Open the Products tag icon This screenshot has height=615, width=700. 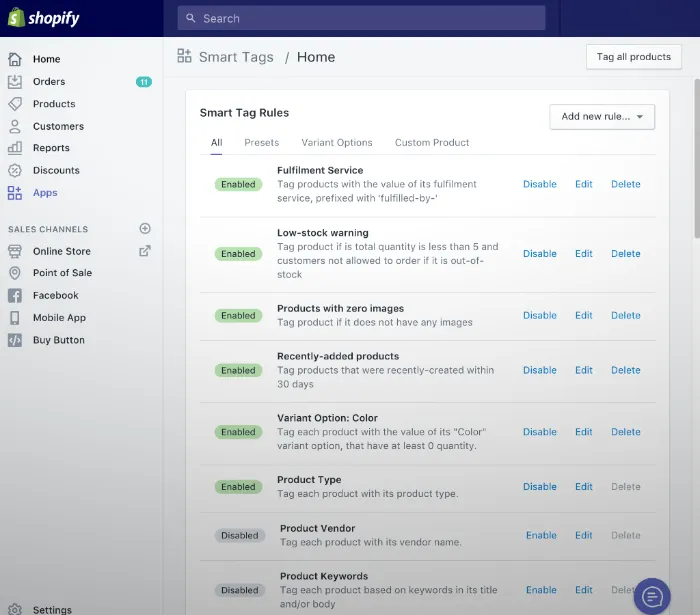[x=15, y=104]
